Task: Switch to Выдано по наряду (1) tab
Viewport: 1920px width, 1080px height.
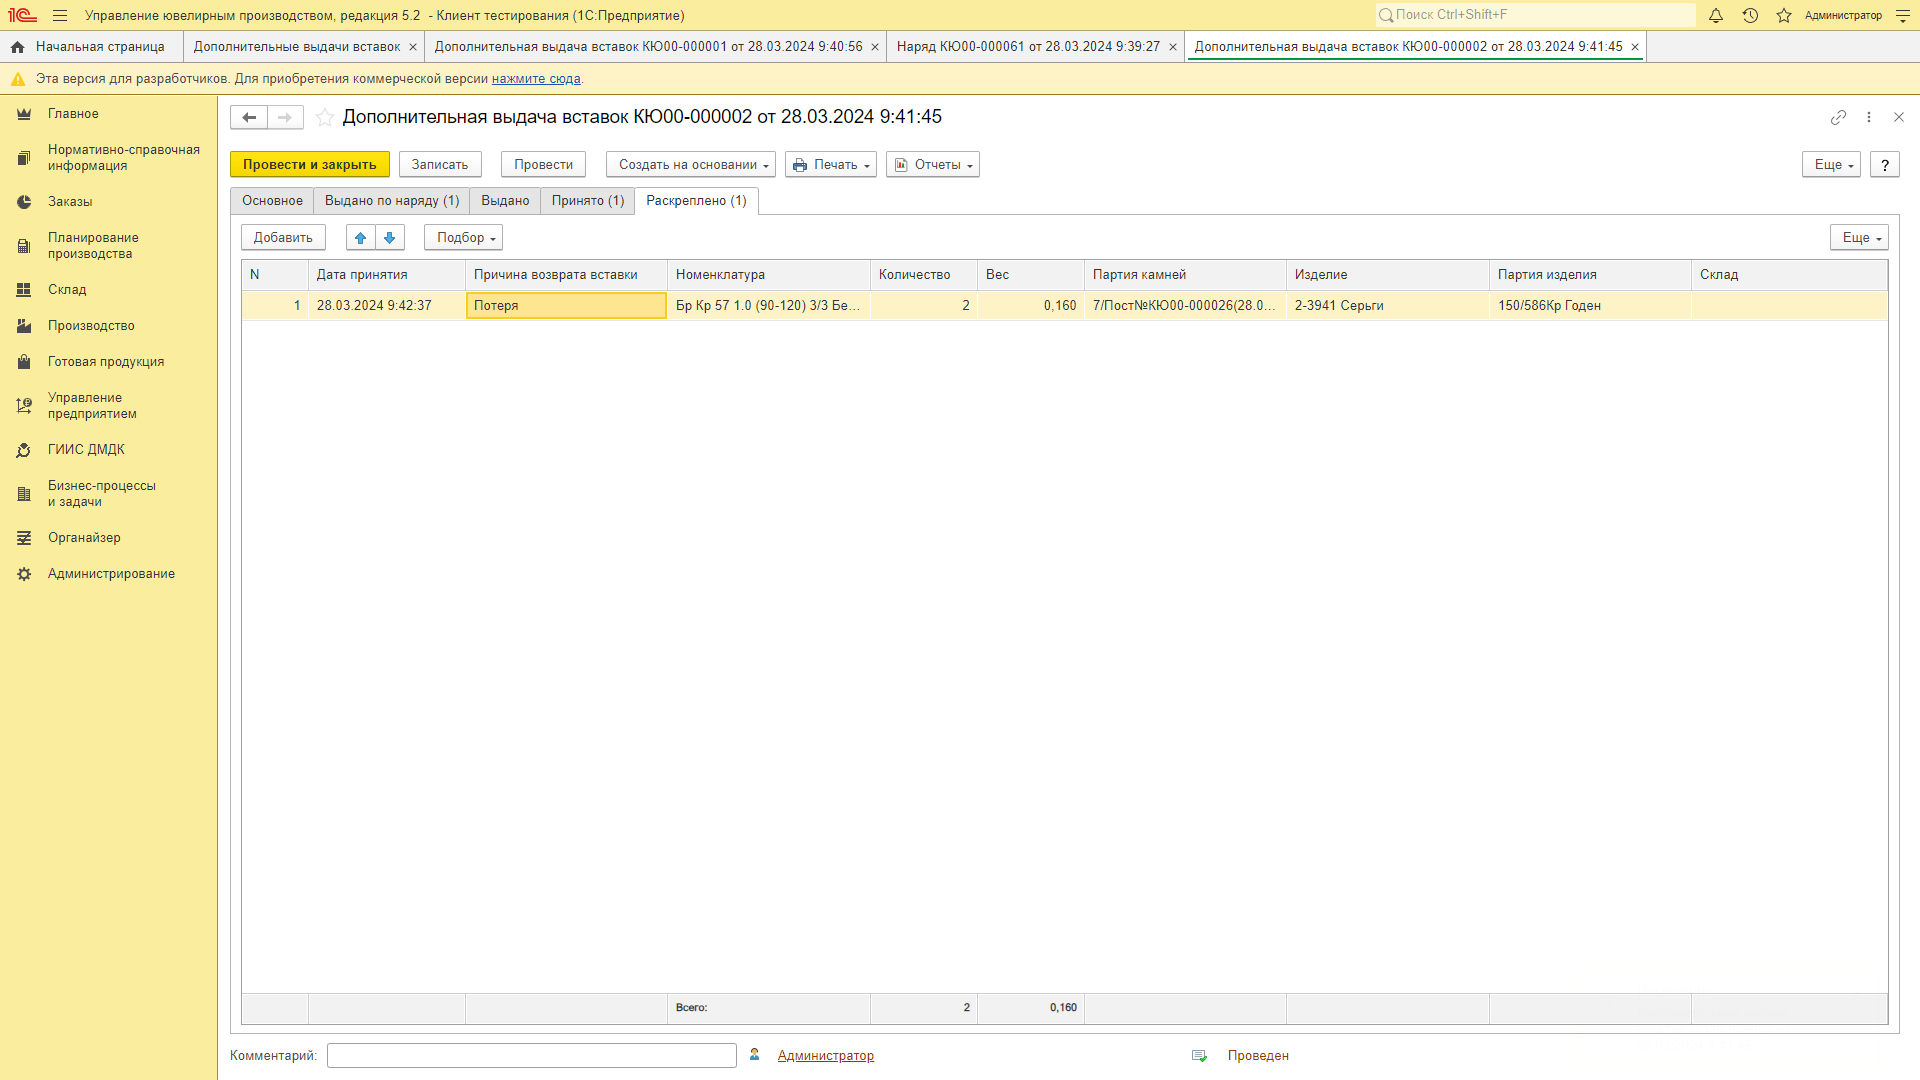Action: coord(392,201)
